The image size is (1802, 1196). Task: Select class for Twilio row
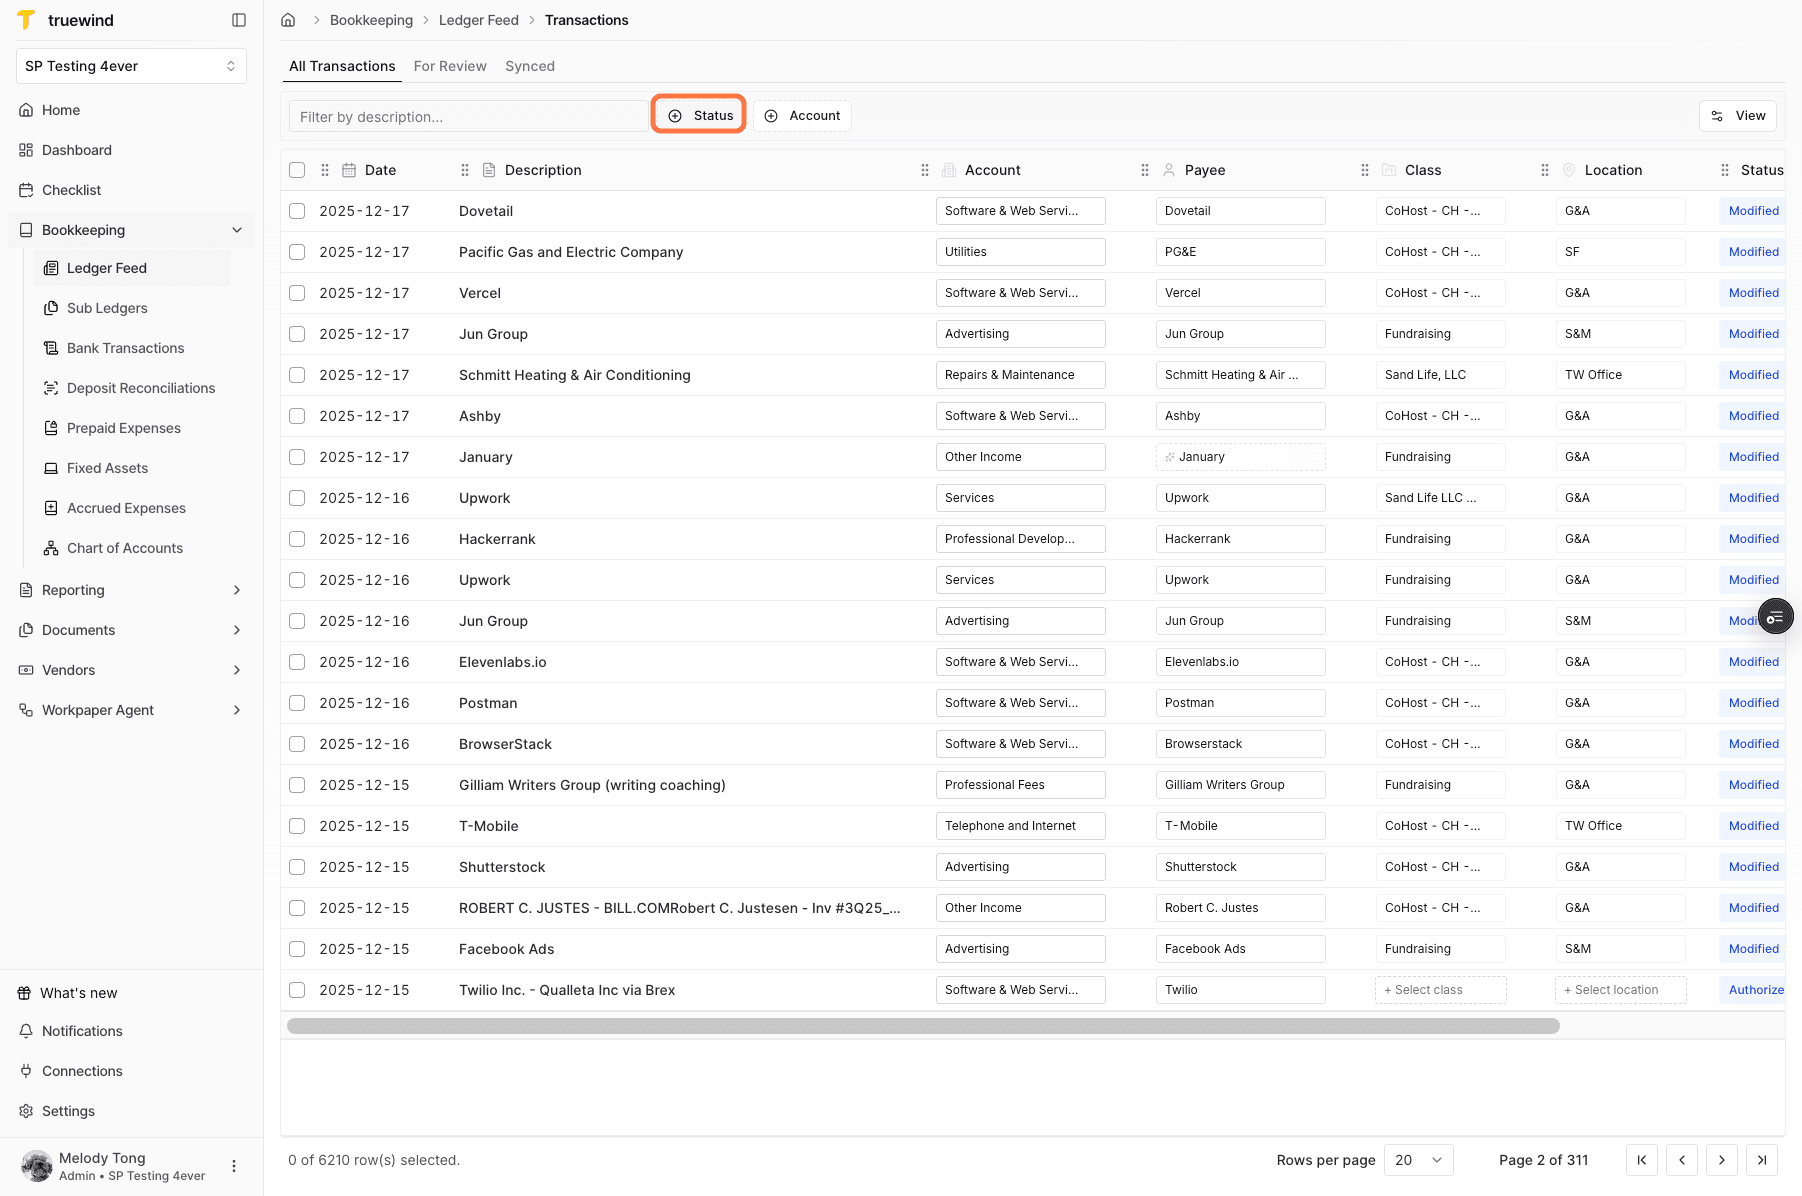(1440, 990)
